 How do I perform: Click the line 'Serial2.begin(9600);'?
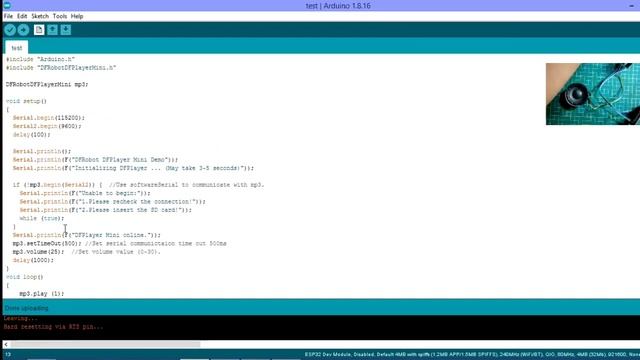pyautogui.click(x=47, y=126)
